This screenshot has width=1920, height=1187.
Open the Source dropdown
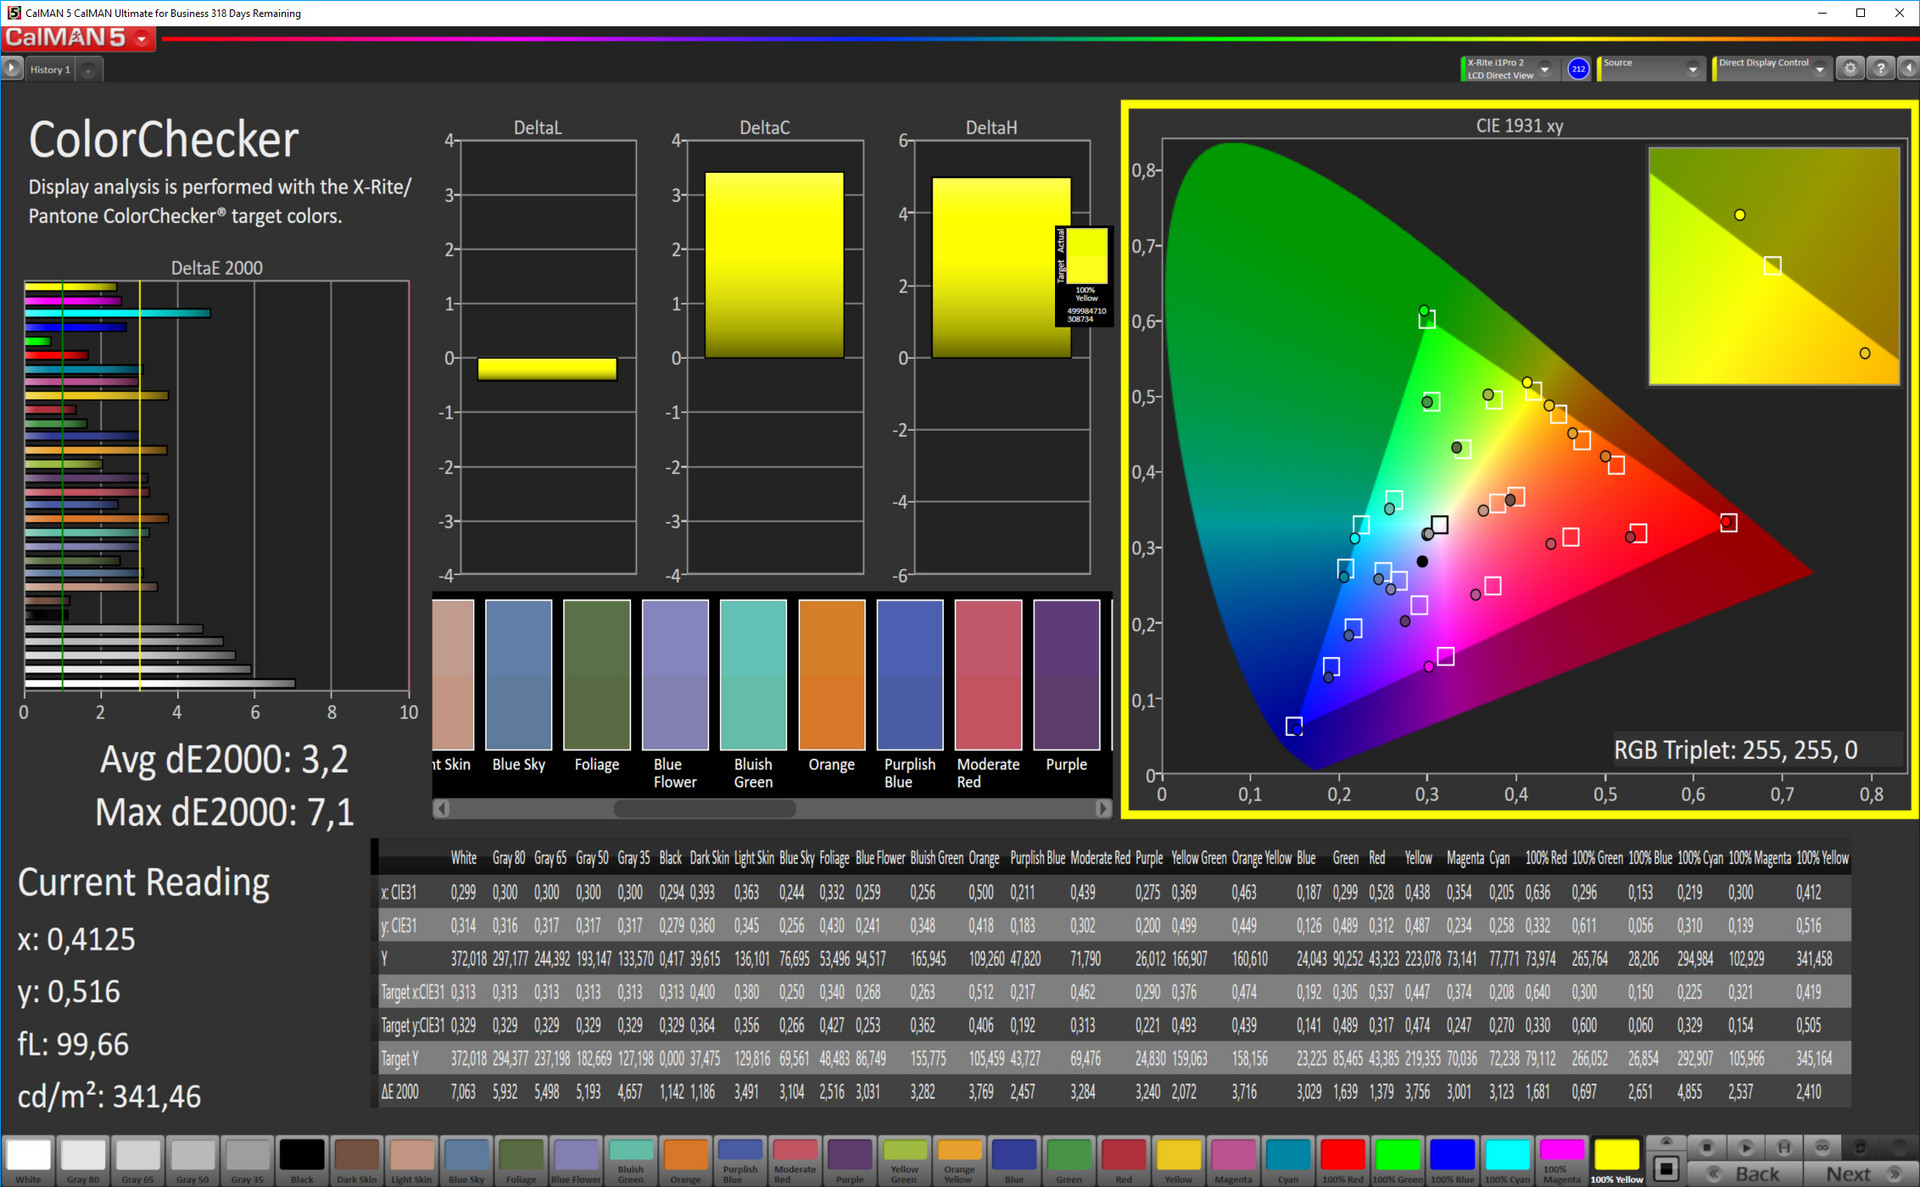(x=1693, y=69)
